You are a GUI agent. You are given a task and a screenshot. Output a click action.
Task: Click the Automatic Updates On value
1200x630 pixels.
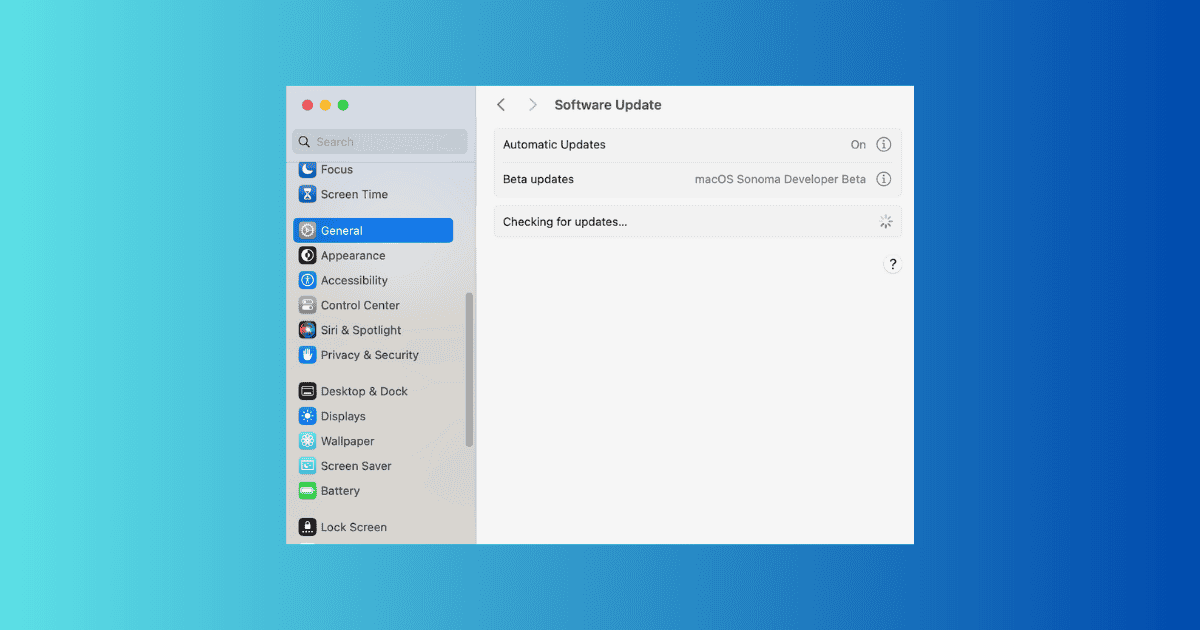[x=858, y=145]
